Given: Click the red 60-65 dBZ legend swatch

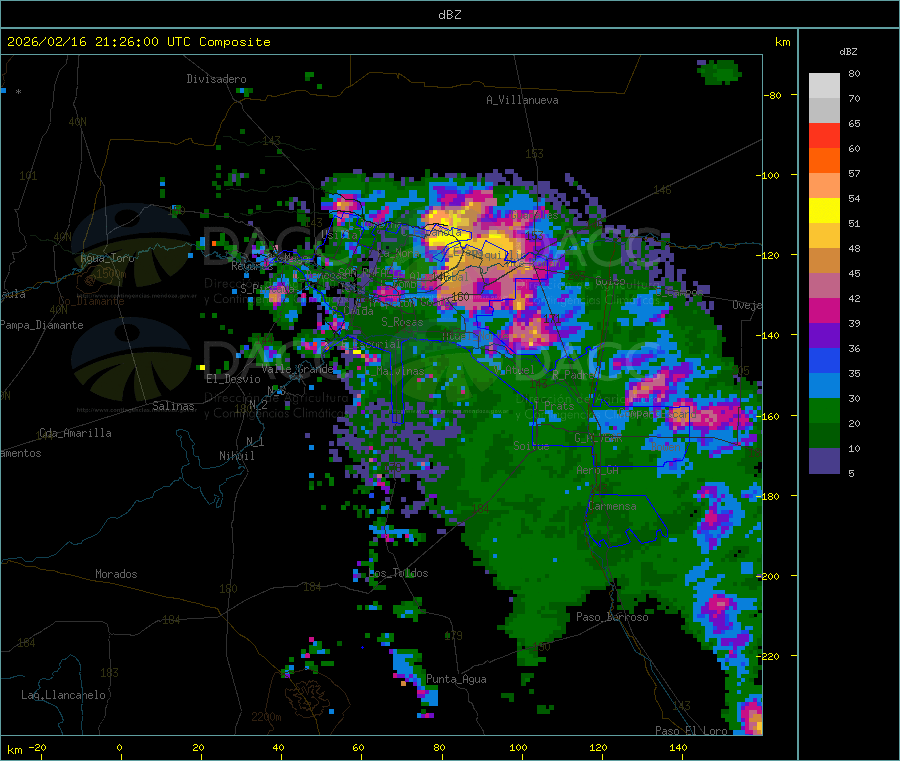Looking at the screenshot, I should 824,136.
